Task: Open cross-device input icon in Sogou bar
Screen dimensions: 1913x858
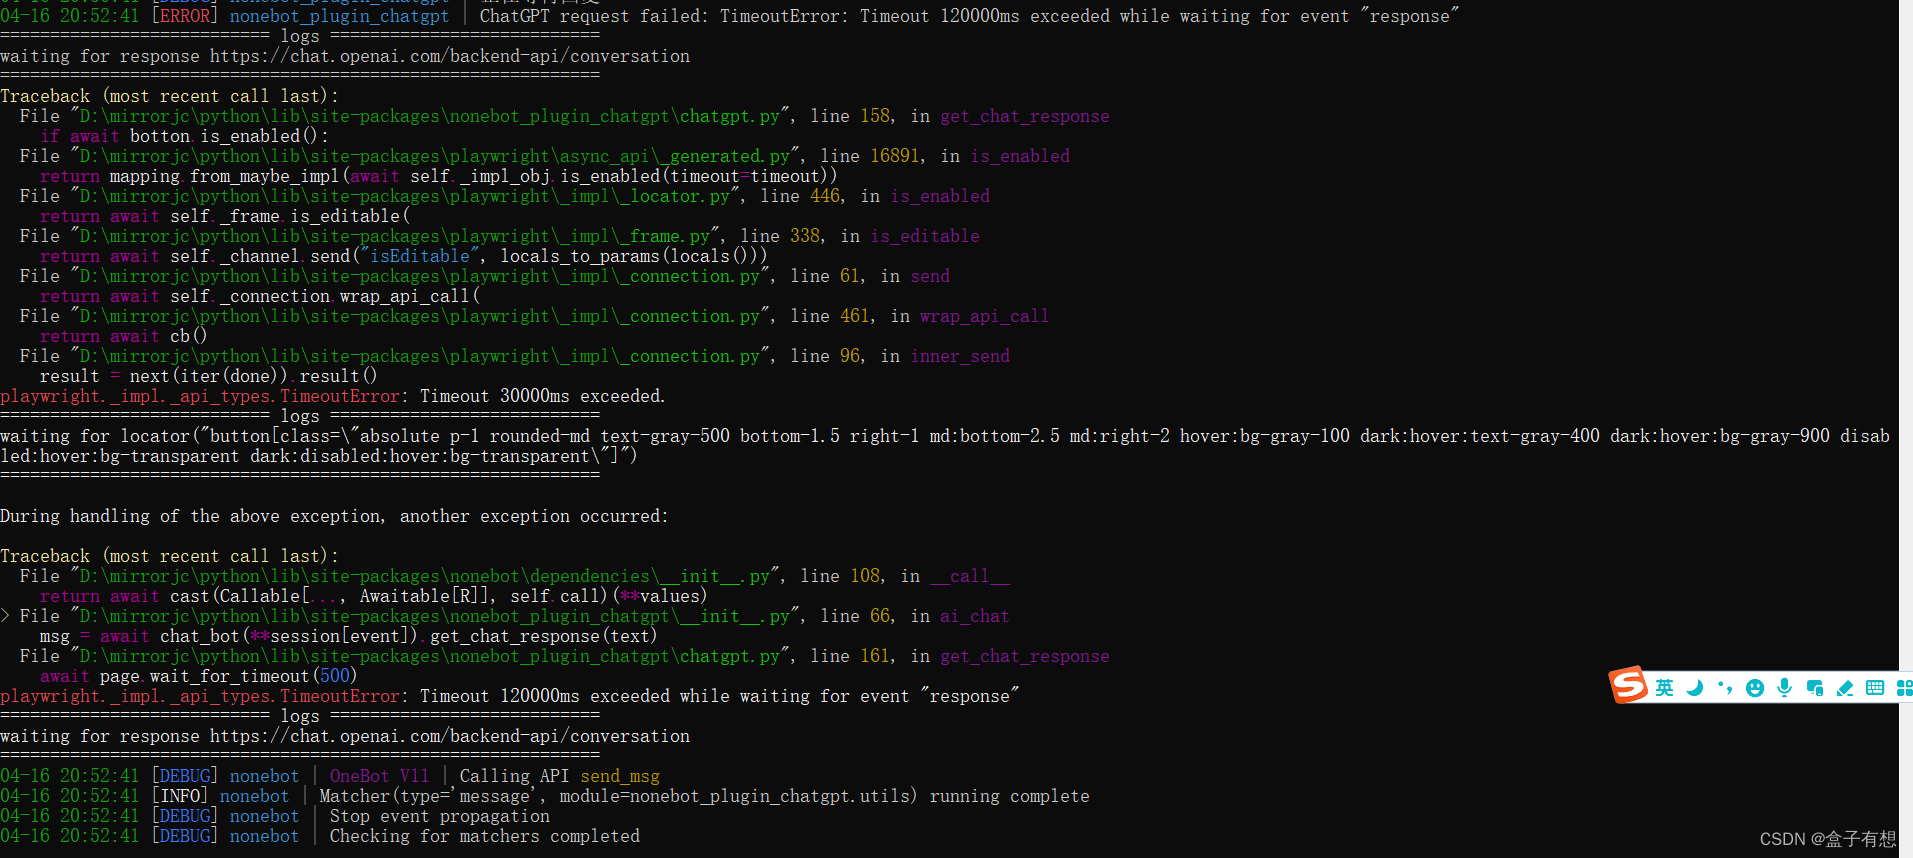Action: (x=1815, y=688)
